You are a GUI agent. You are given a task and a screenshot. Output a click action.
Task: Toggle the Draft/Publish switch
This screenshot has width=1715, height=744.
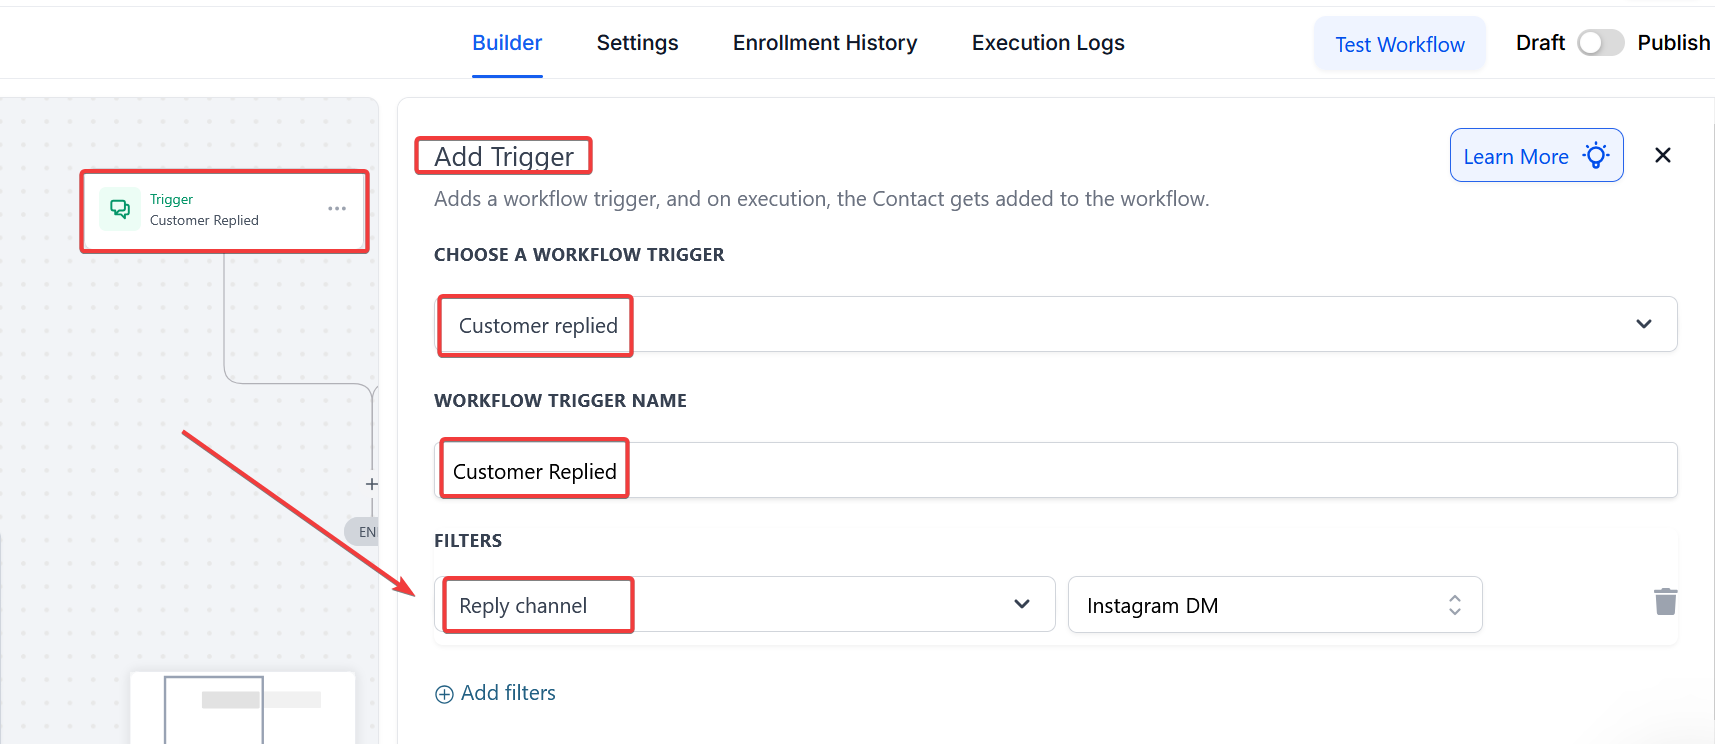click(x=1600, y=43)
